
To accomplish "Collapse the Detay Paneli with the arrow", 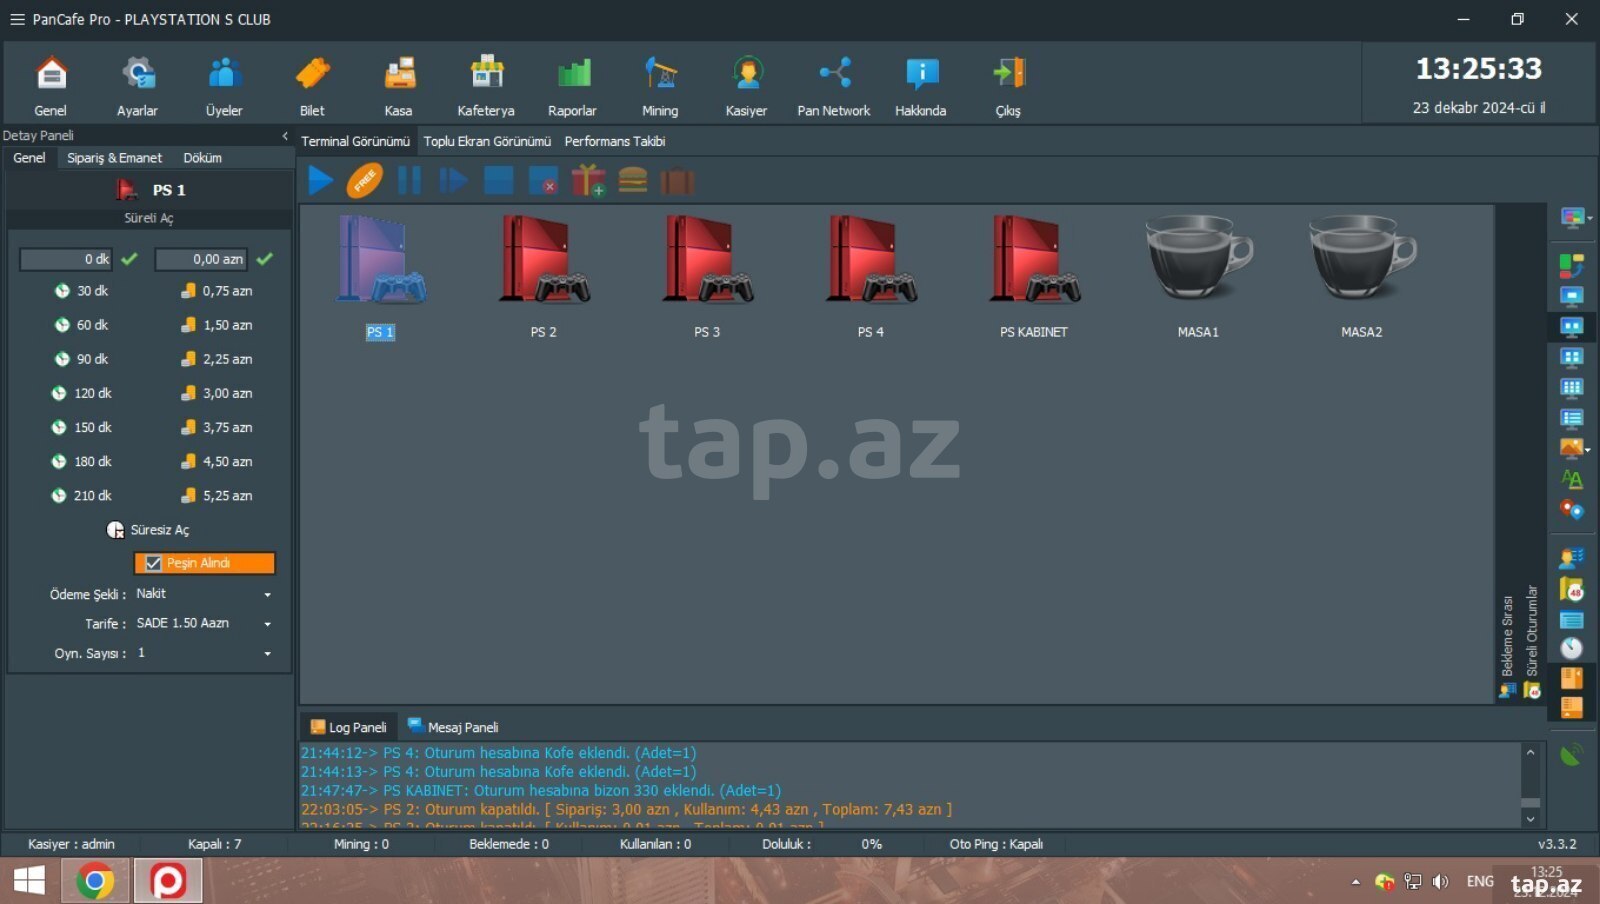I will [285, 135].
